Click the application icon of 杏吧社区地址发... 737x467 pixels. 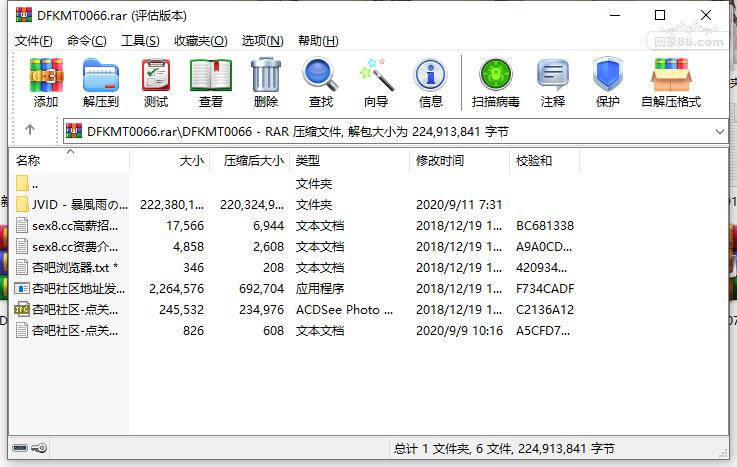tap(22, 288)
